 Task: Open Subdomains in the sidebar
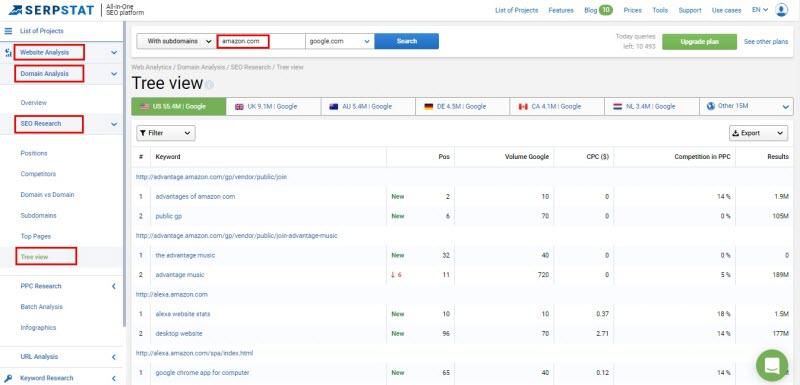38,216
